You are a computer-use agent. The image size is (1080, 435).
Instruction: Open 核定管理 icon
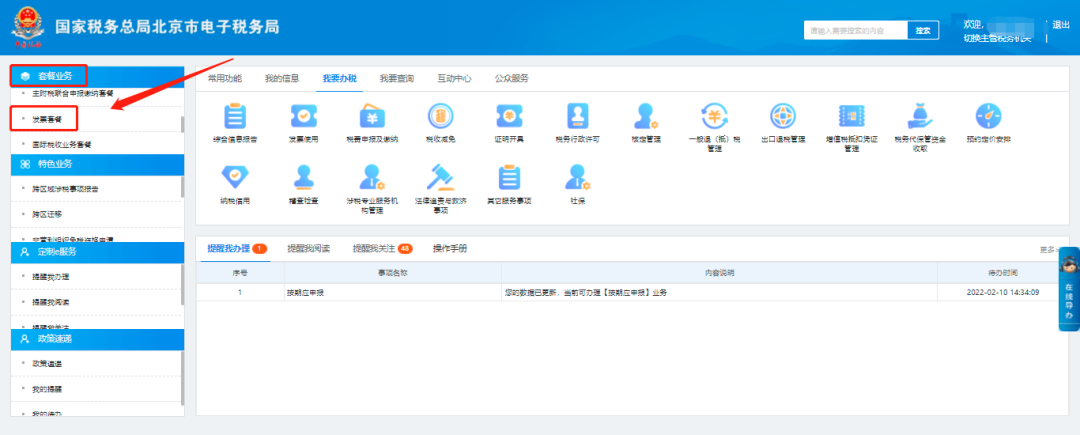click(645, 116)
